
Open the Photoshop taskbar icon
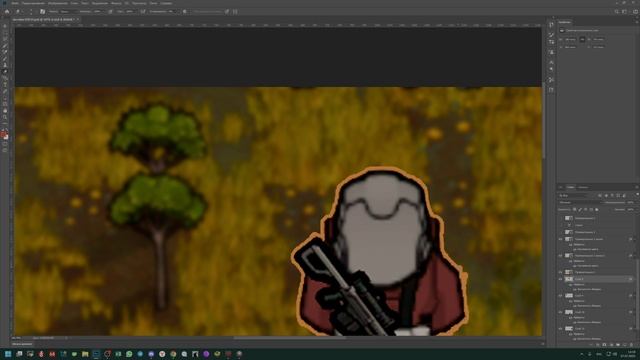(96, 354)
